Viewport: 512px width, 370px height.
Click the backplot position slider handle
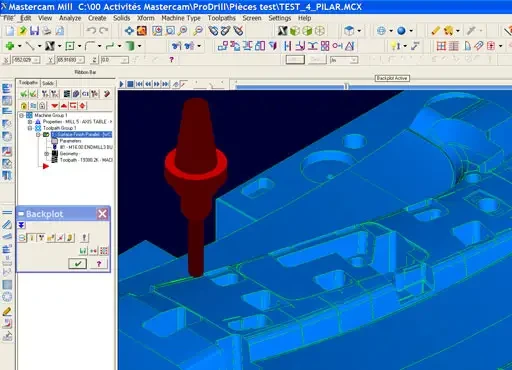(346, 87)
